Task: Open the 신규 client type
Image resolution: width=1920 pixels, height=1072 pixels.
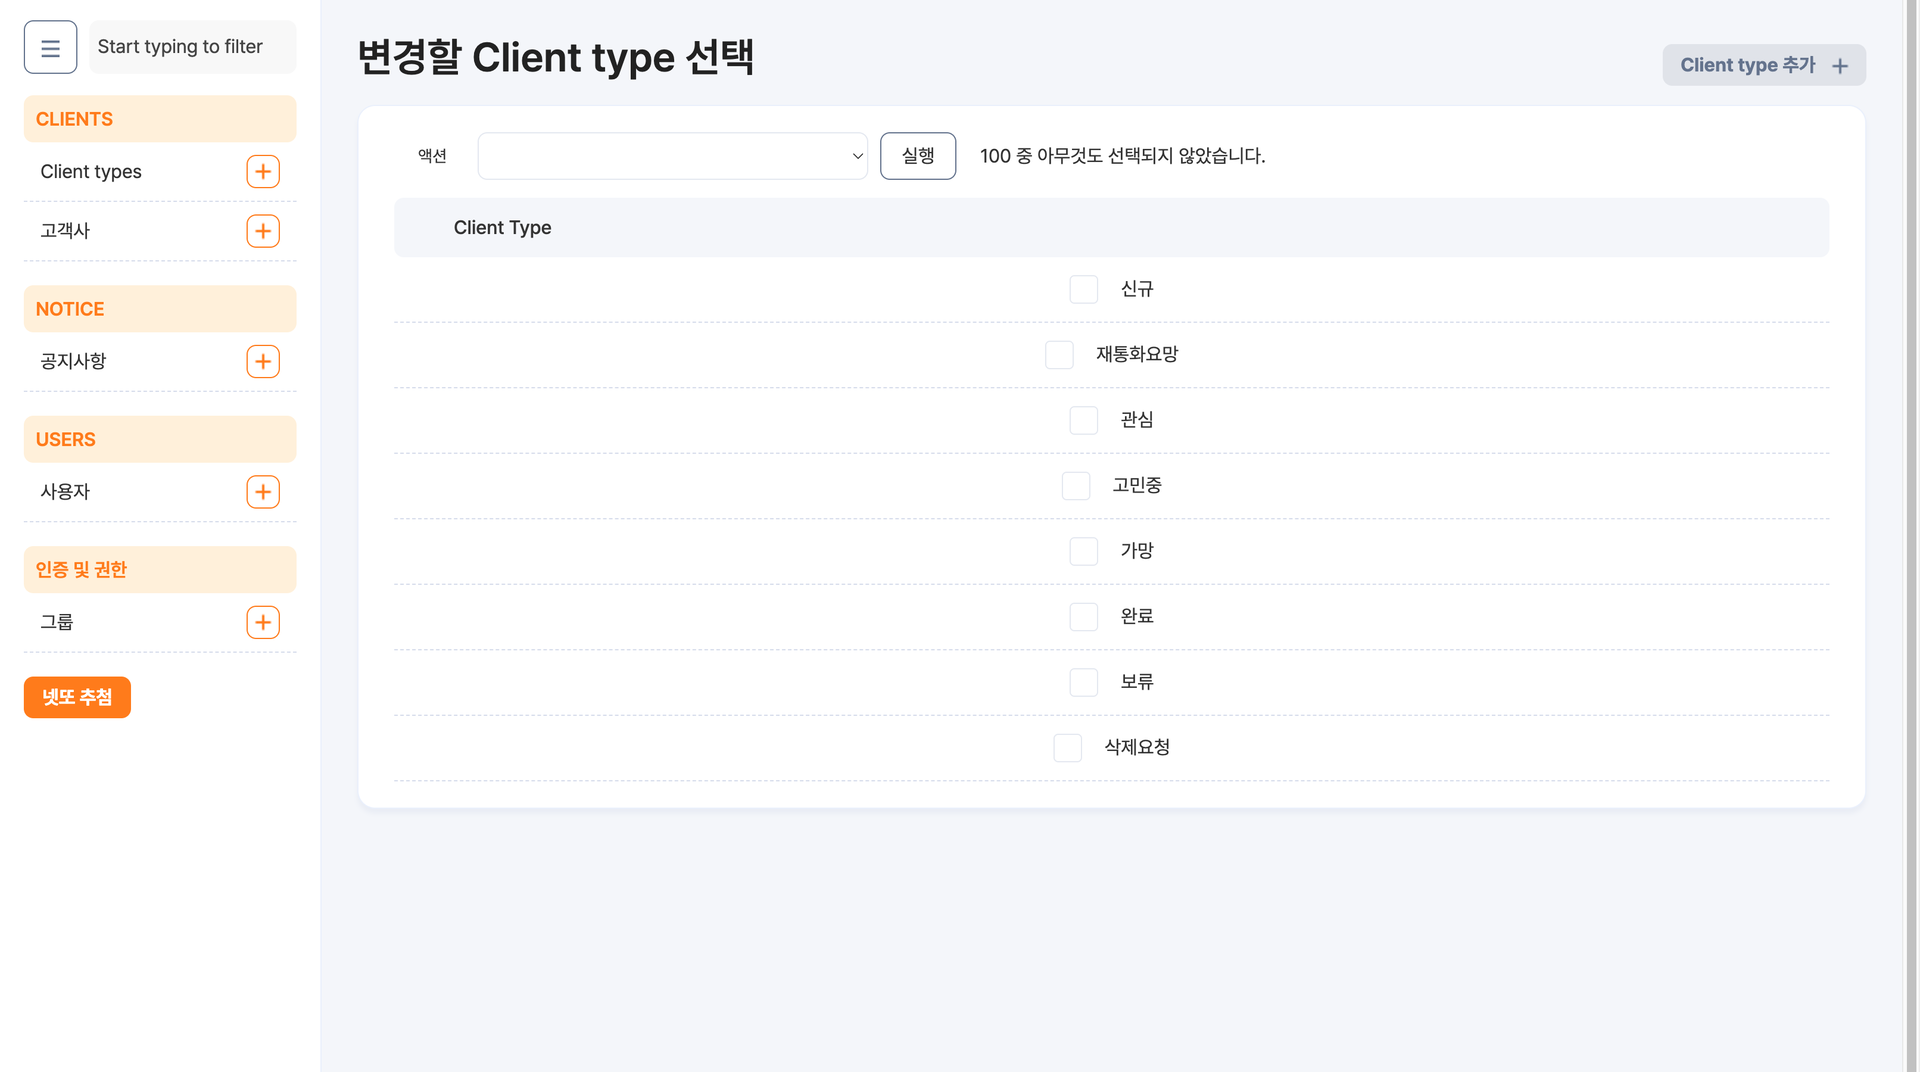Action: point(1137,289)
